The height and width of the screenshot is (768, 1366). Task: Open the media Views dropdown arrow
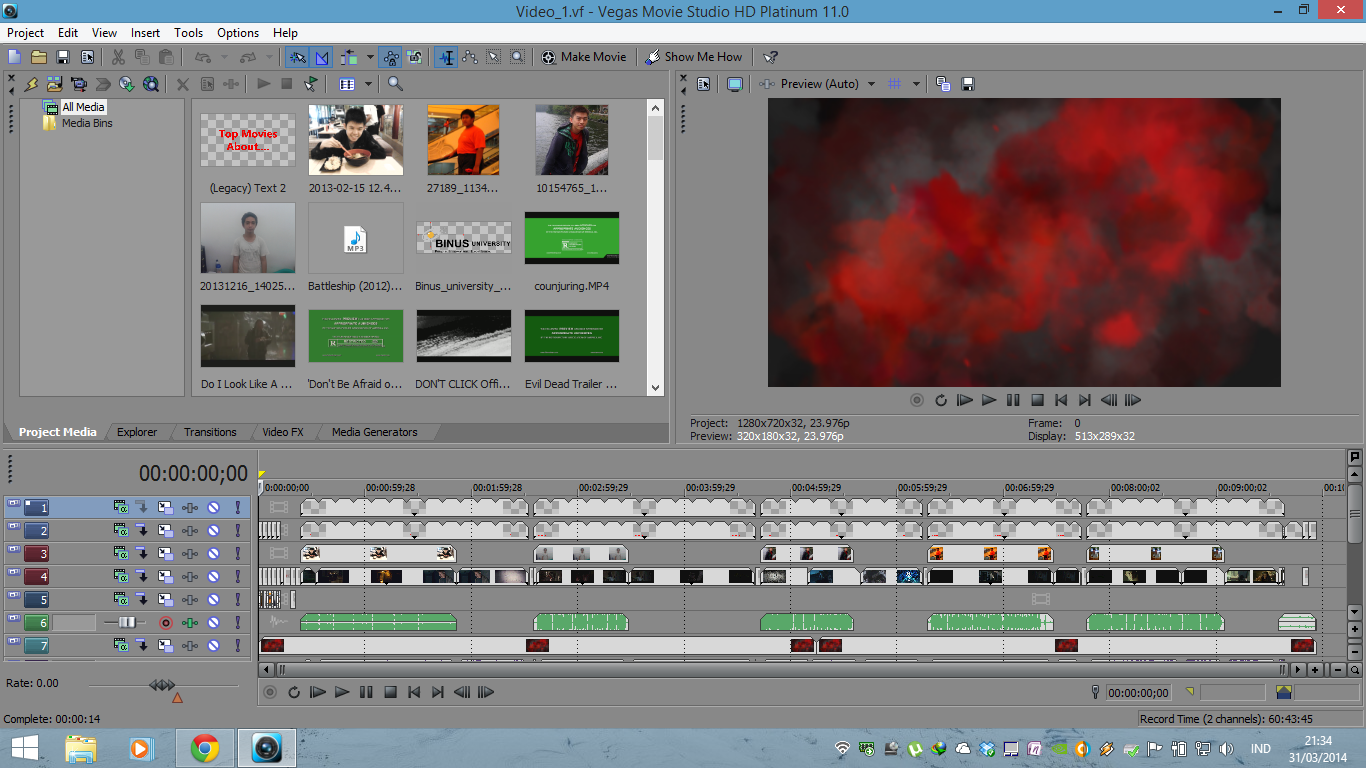(368, 84)
